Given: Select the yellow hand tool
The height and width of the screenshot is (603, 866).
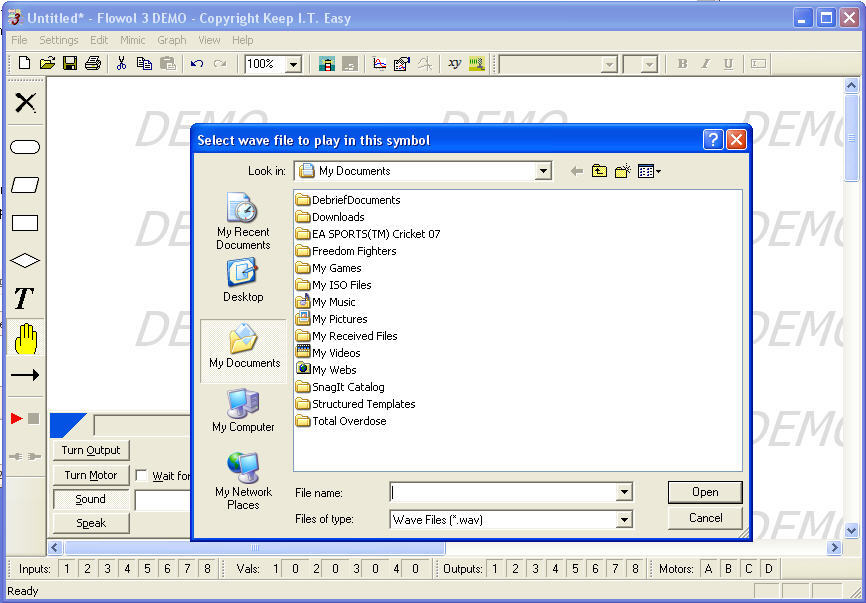Looking at the screenshot, I should (x=26, y=338).
